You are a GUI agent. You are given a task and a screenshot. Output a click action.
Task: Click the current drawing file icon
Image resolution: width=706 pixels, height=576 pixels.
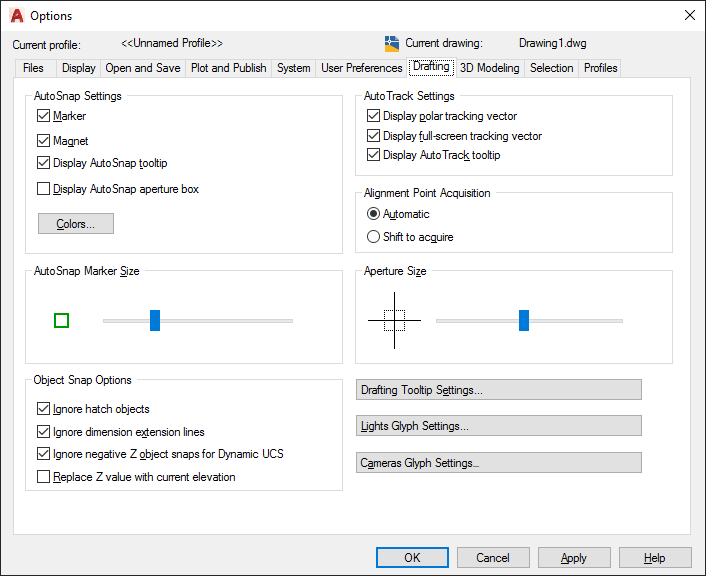point(392,43)
